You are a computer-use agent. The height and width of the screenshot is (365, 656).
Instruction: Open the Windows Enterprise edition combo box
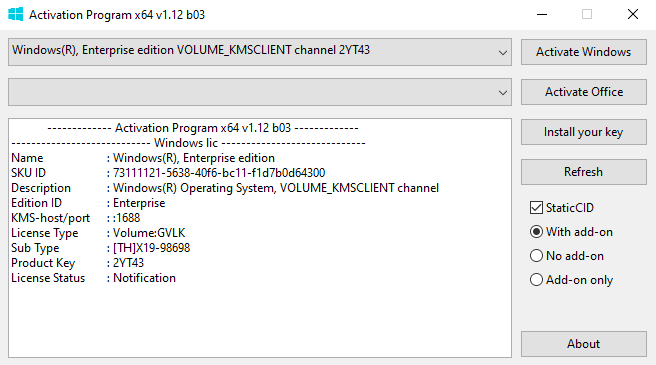(x=260, y=52)
